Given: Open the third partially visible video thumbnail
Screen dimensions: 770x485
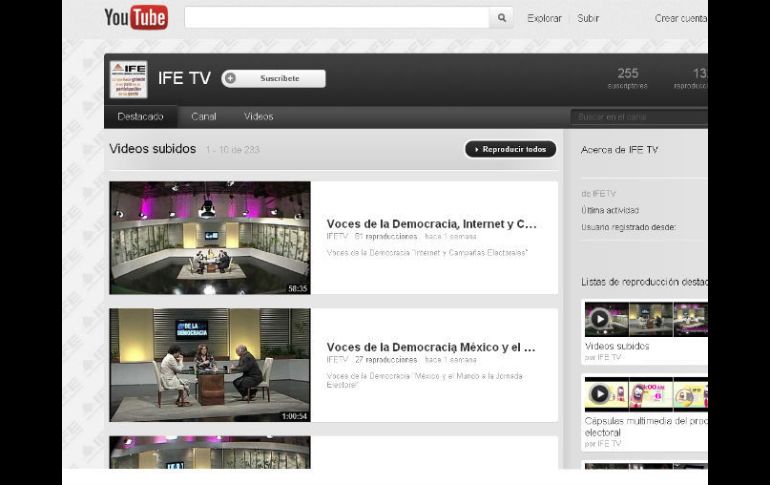Looking at the screenshot, I should (x=210, y=452).
